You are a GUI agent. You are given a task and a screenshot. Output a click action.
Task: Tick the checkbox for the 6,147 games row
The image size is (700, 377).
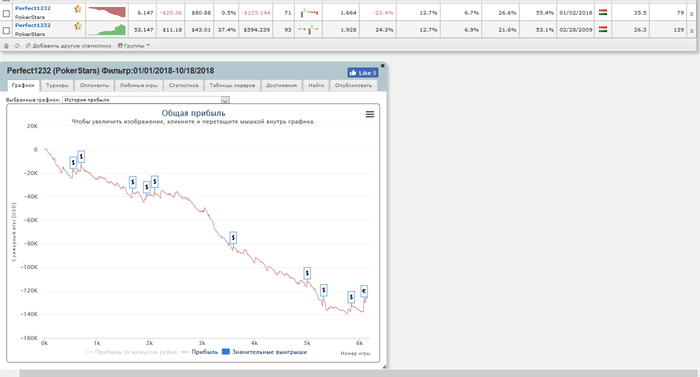pos(6,13)
